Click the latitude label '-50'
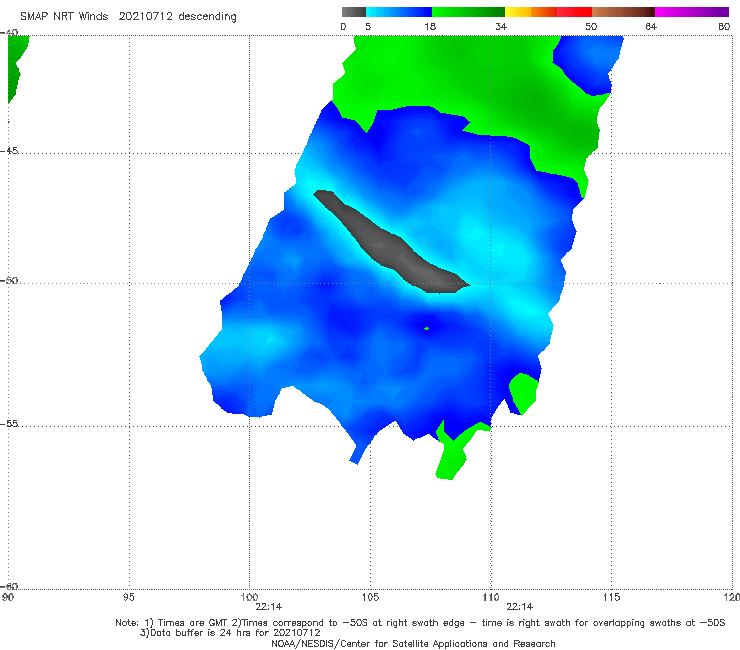 [x=9, y=280]
